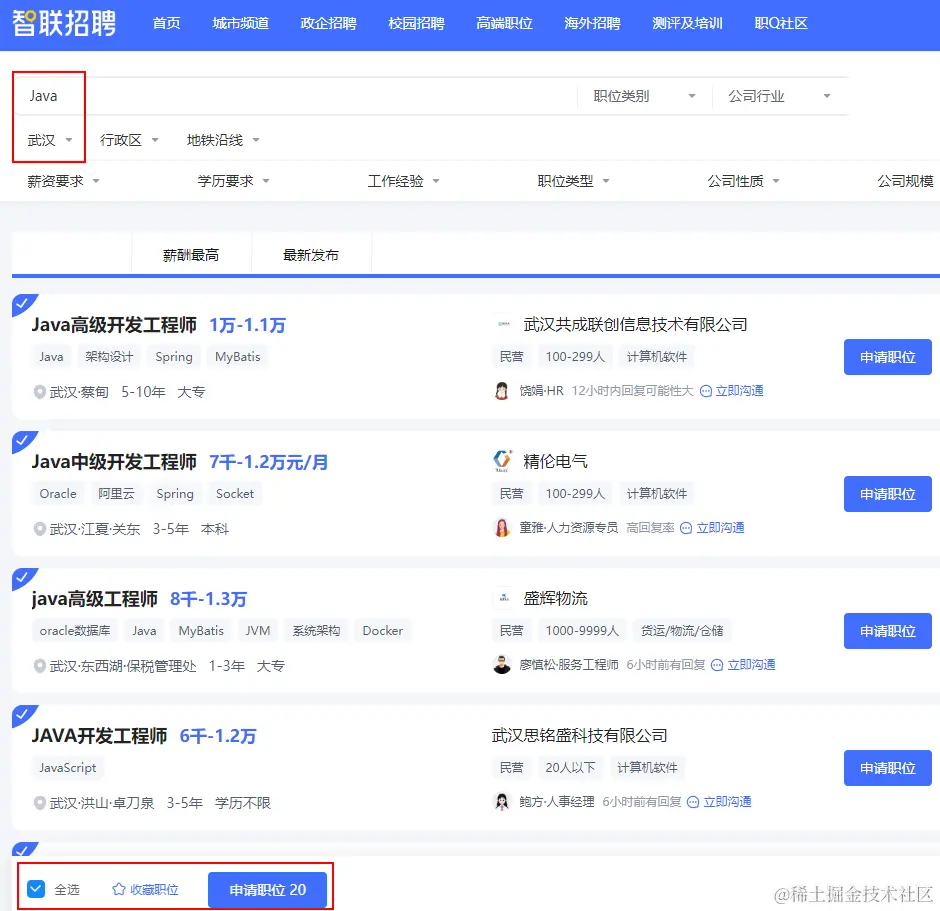Expand the 公司行业 dropdown

(x=779, y=96)
